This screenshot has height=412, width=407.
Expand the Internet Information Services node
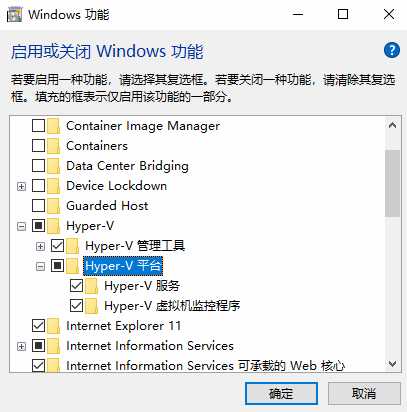pyautogui.click(x=21, y=346)
